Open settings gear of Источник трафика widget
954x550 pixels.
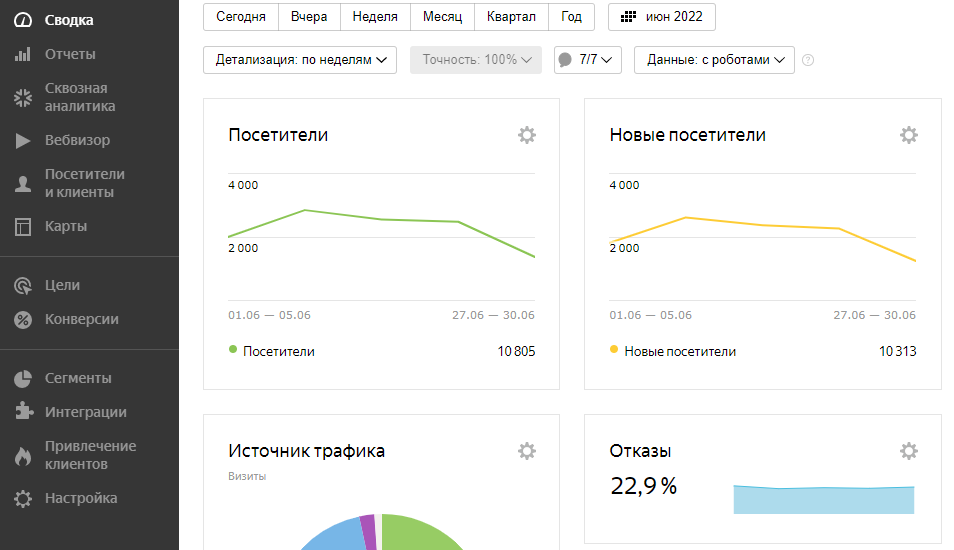point(526,451)
